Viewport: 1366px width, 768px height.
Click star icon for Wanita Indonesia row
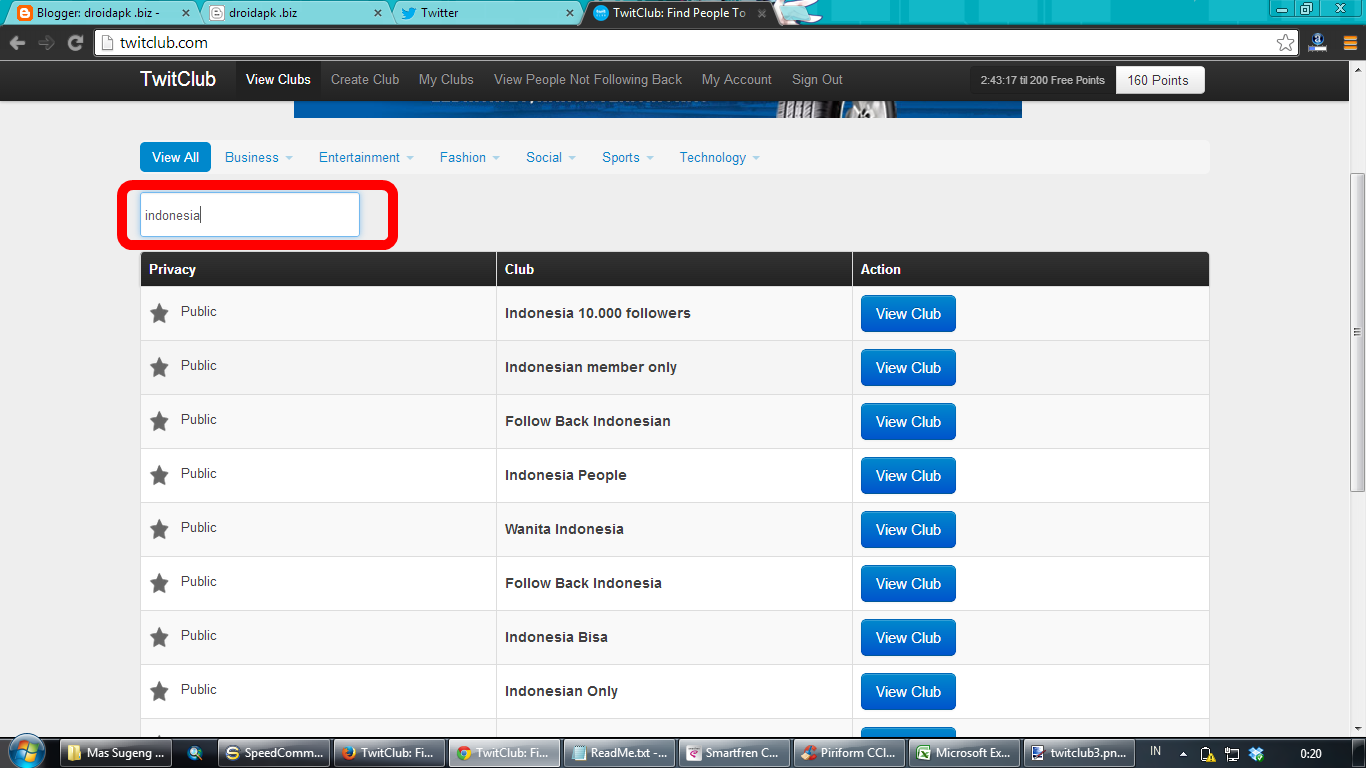coord(159,529)
